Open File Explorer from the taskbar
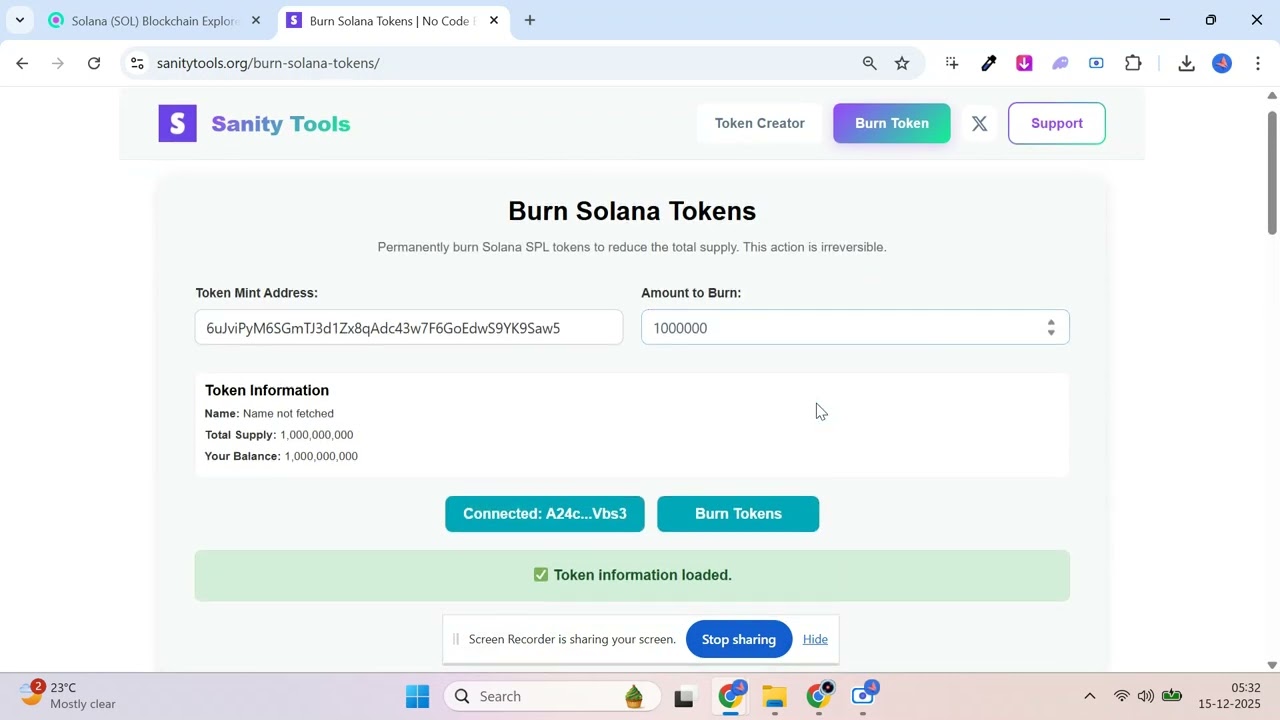 coord(774,697)
